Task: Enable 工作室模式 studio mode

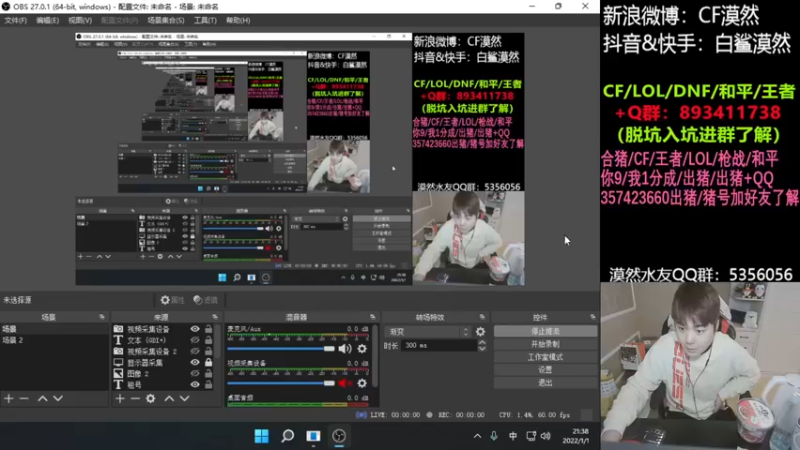Action: coord(545,357)
